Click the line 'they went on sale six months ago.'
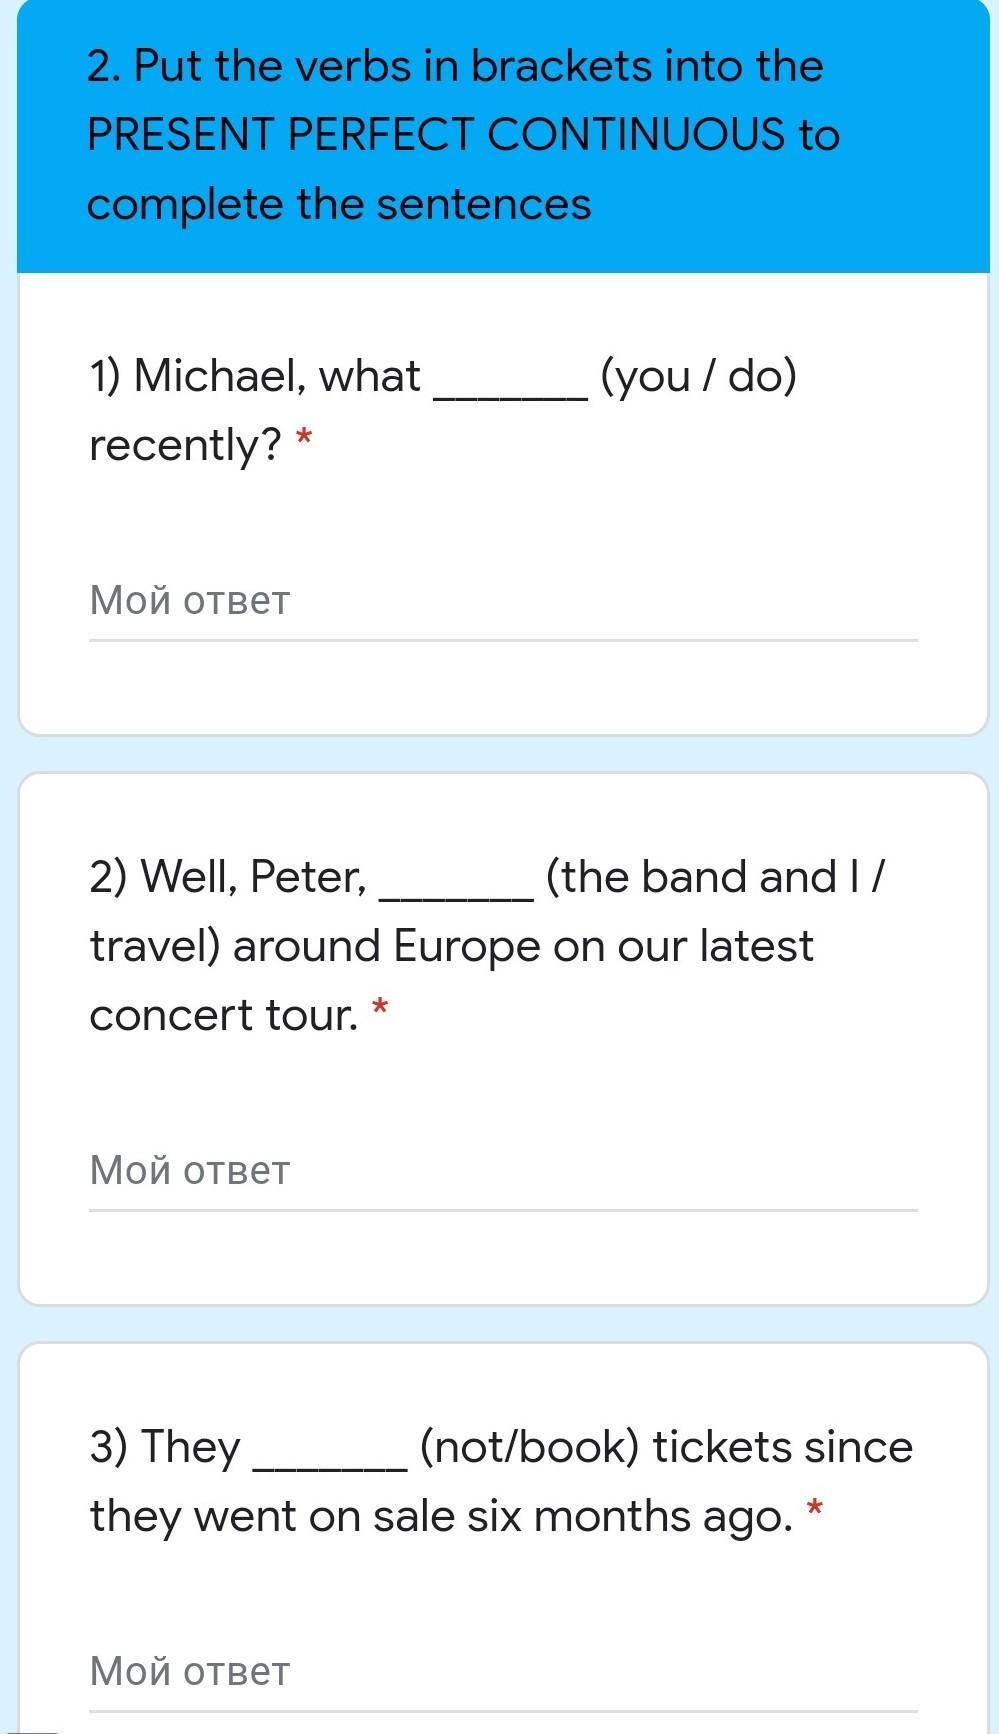Screen dimensions: 999x1734 tap(441, 1517)
